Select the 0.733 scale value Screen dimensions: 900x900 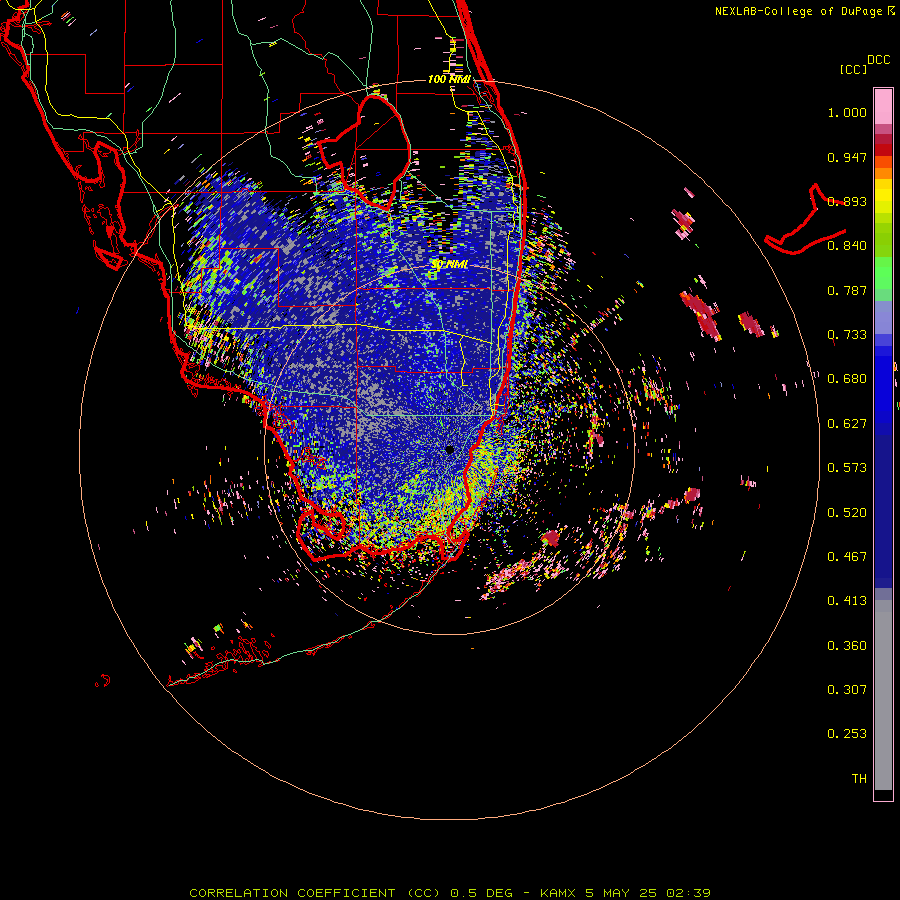point(847,335)
